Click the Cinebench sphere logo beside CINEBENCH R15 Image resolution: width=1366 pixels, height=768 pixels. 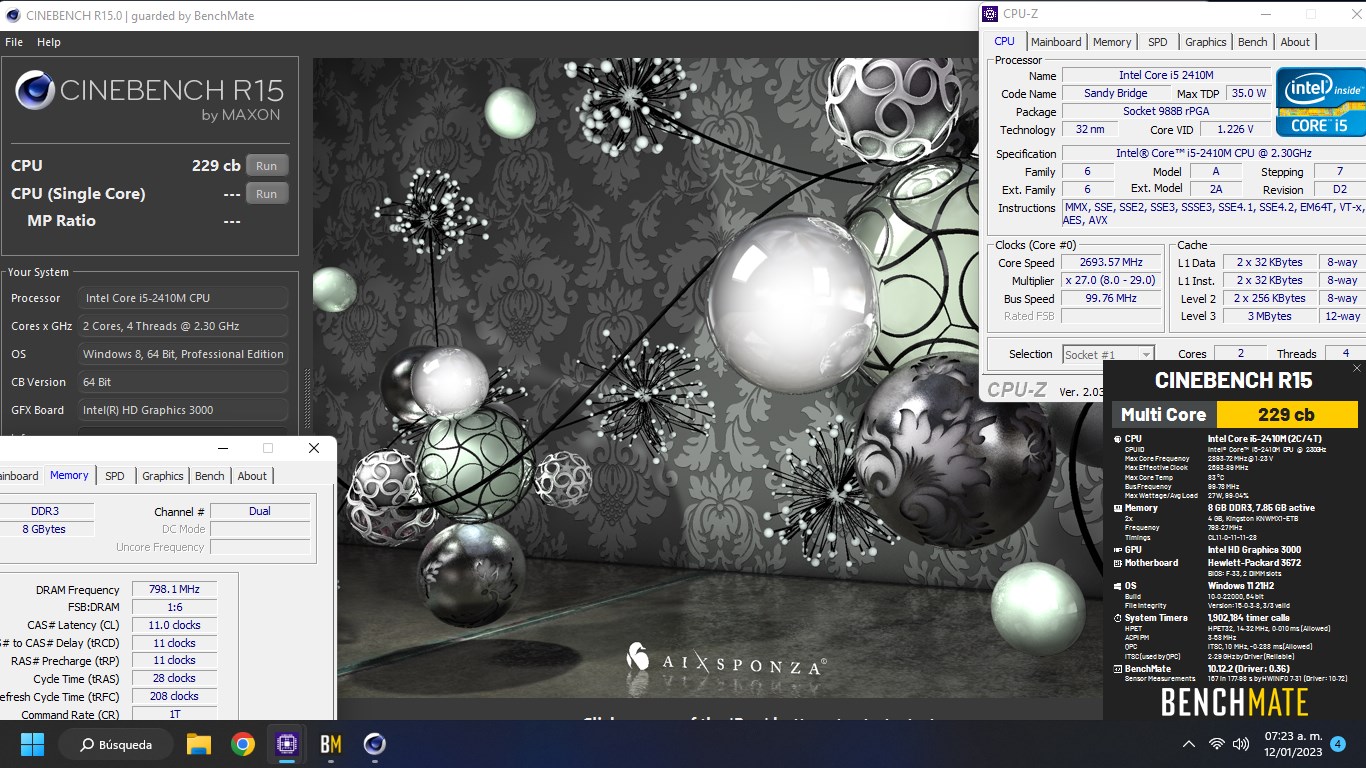click(35, 90)
